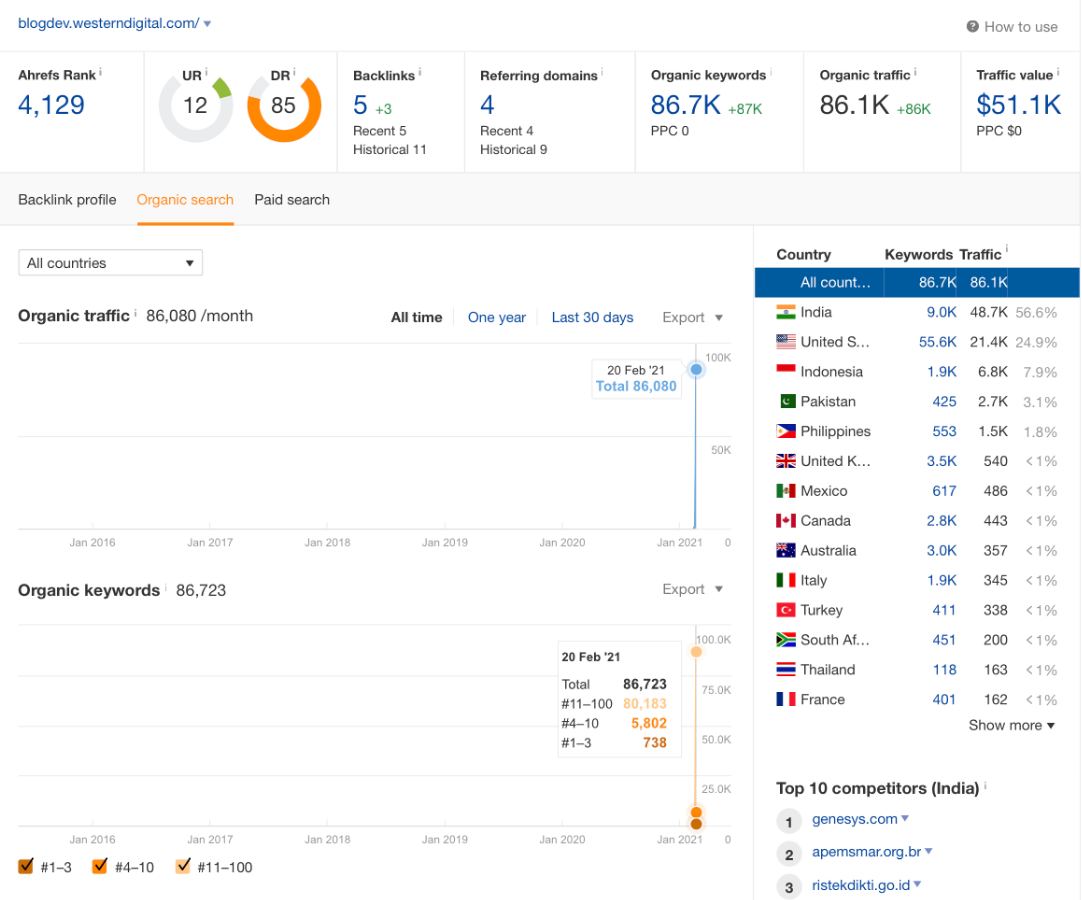The image size is (1082, 900).
Task: Open India keywords count 9.0K
Action: (941, 312)
